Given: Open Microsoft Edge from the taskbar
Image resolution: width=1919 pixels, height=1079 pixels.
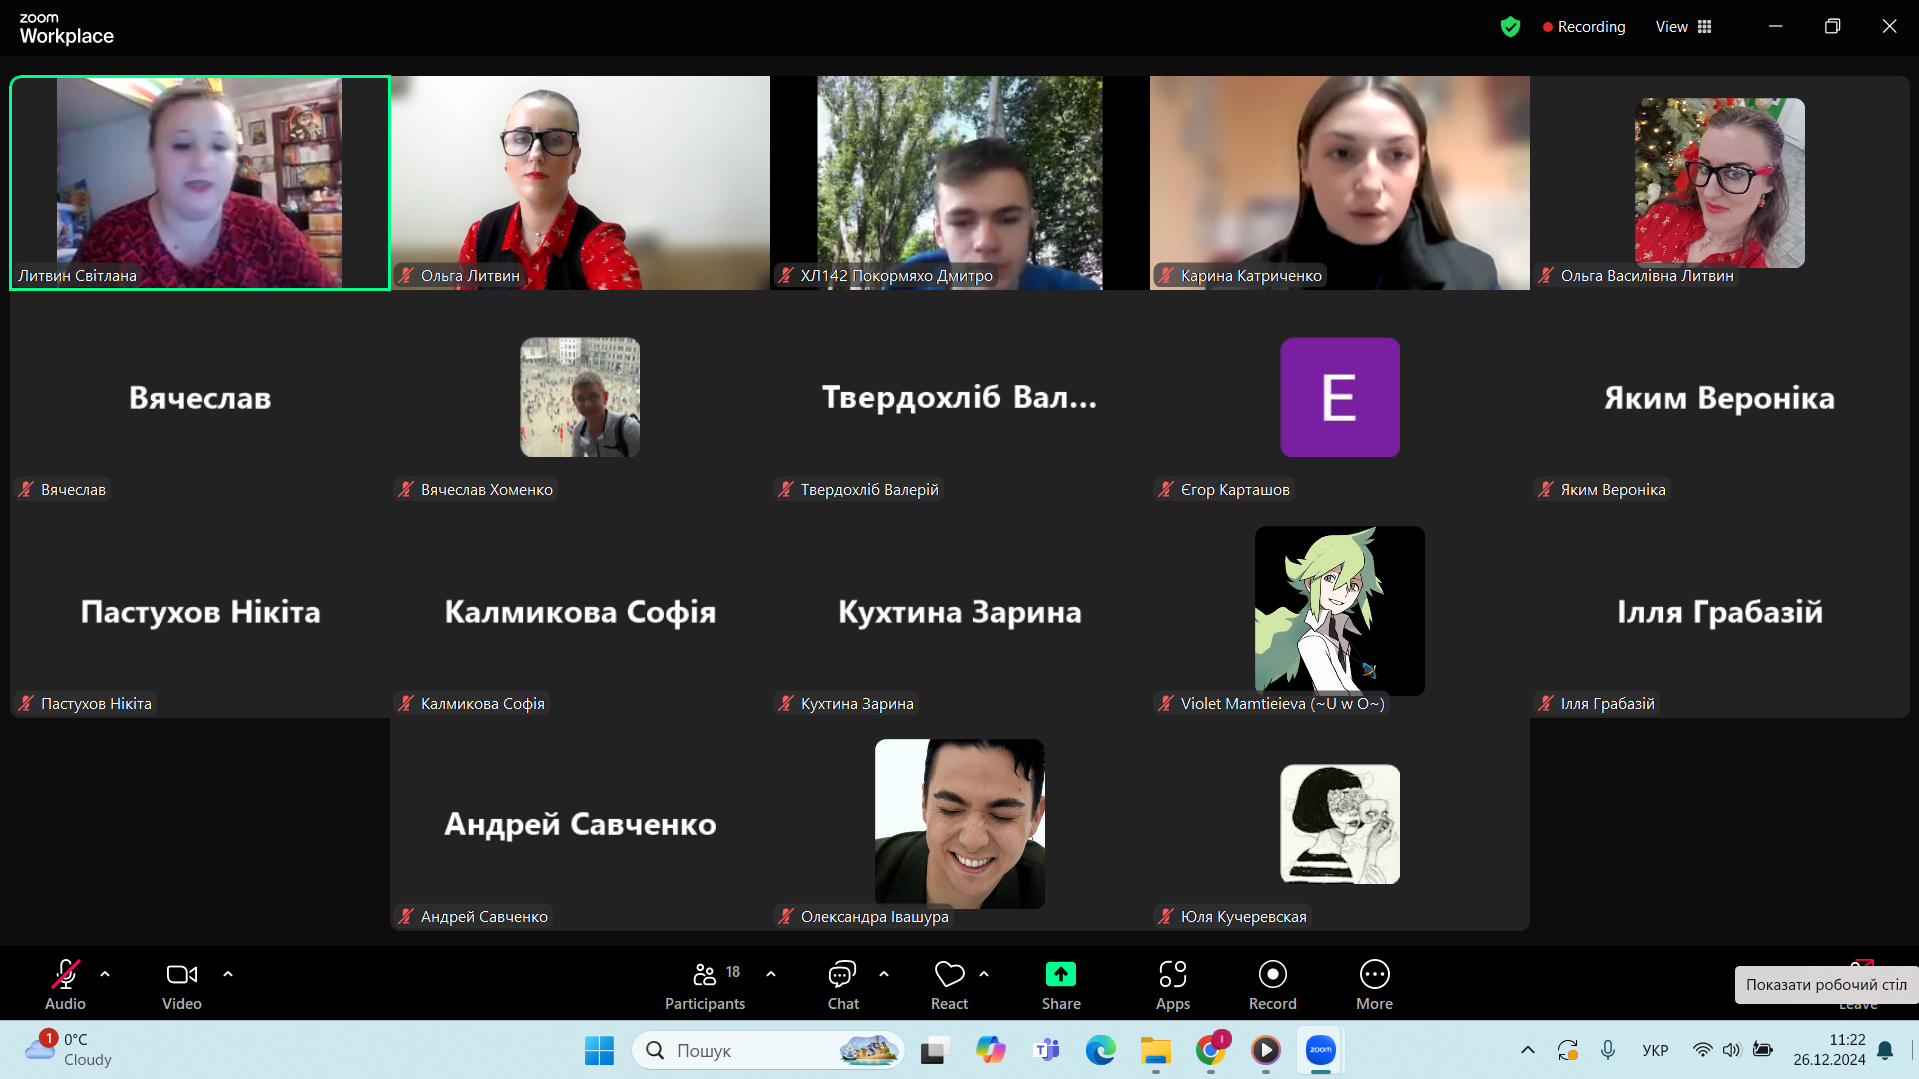Looking at the screenshot, I should [x=1101, y=1050].
